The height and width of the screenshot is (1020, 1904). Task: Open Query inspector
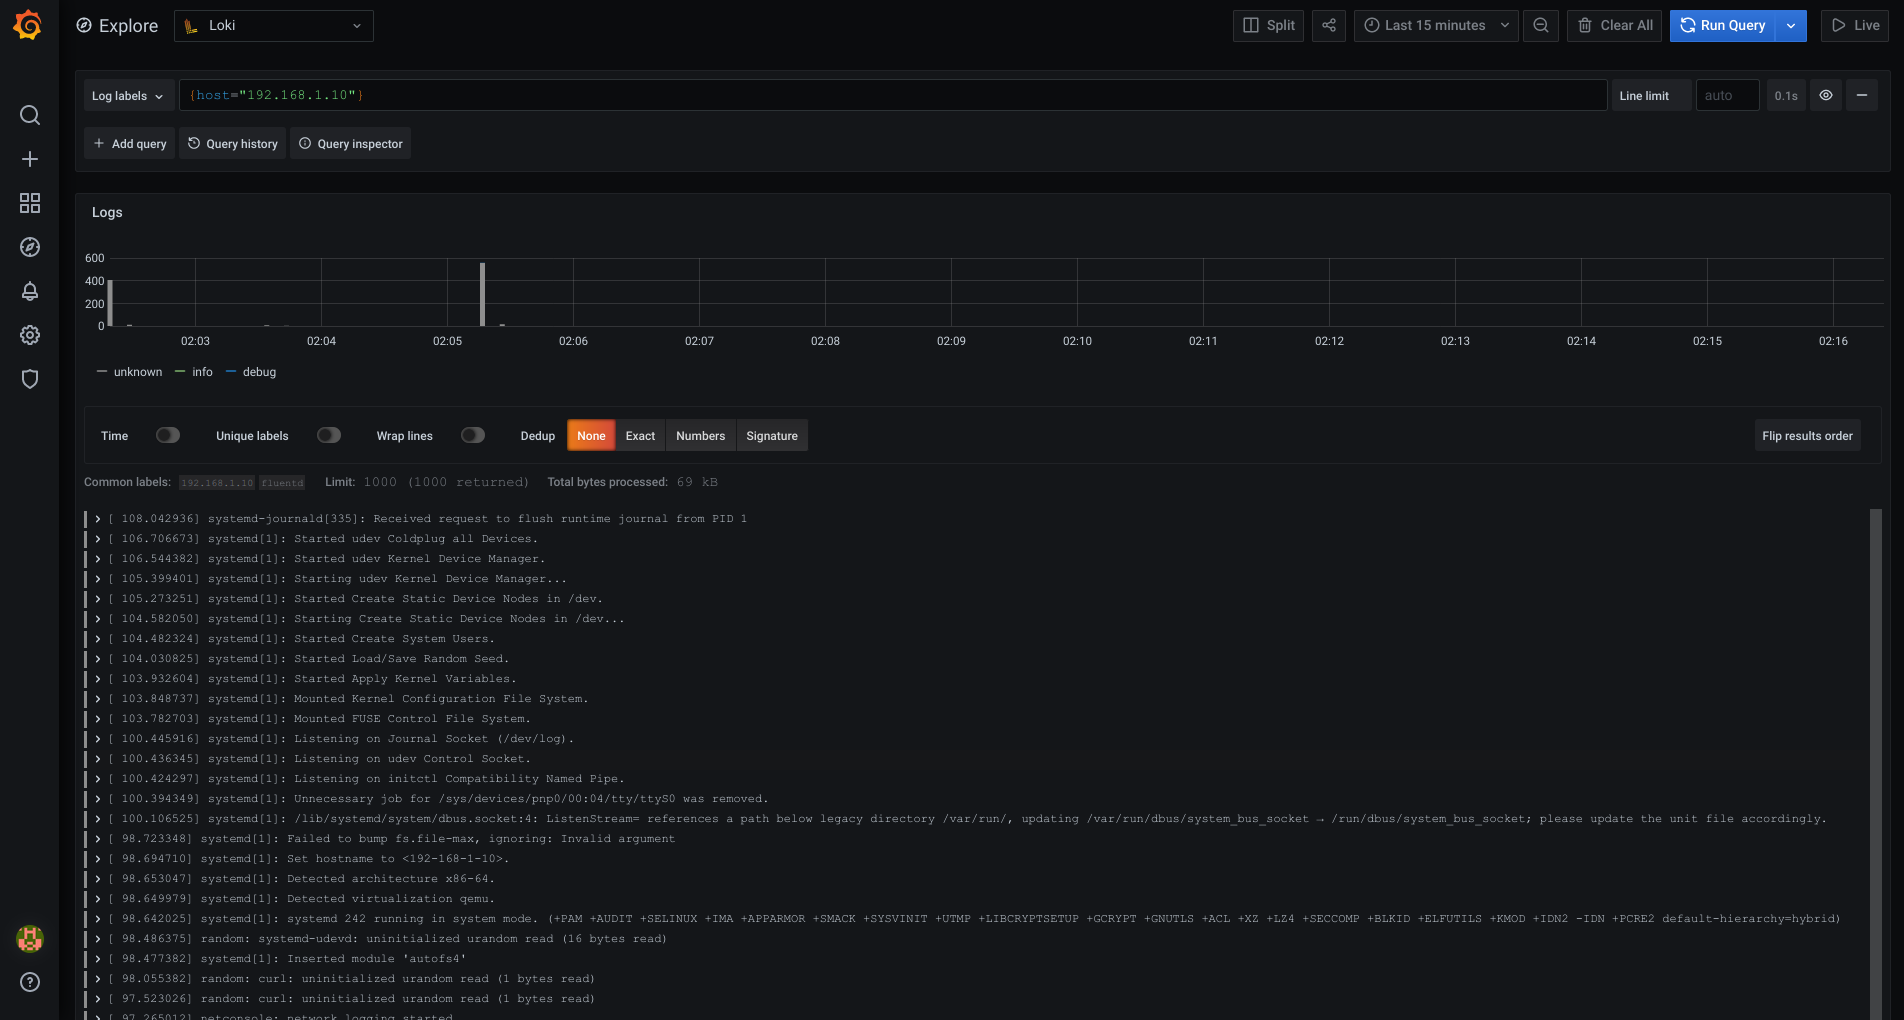[x=350, y=143]
